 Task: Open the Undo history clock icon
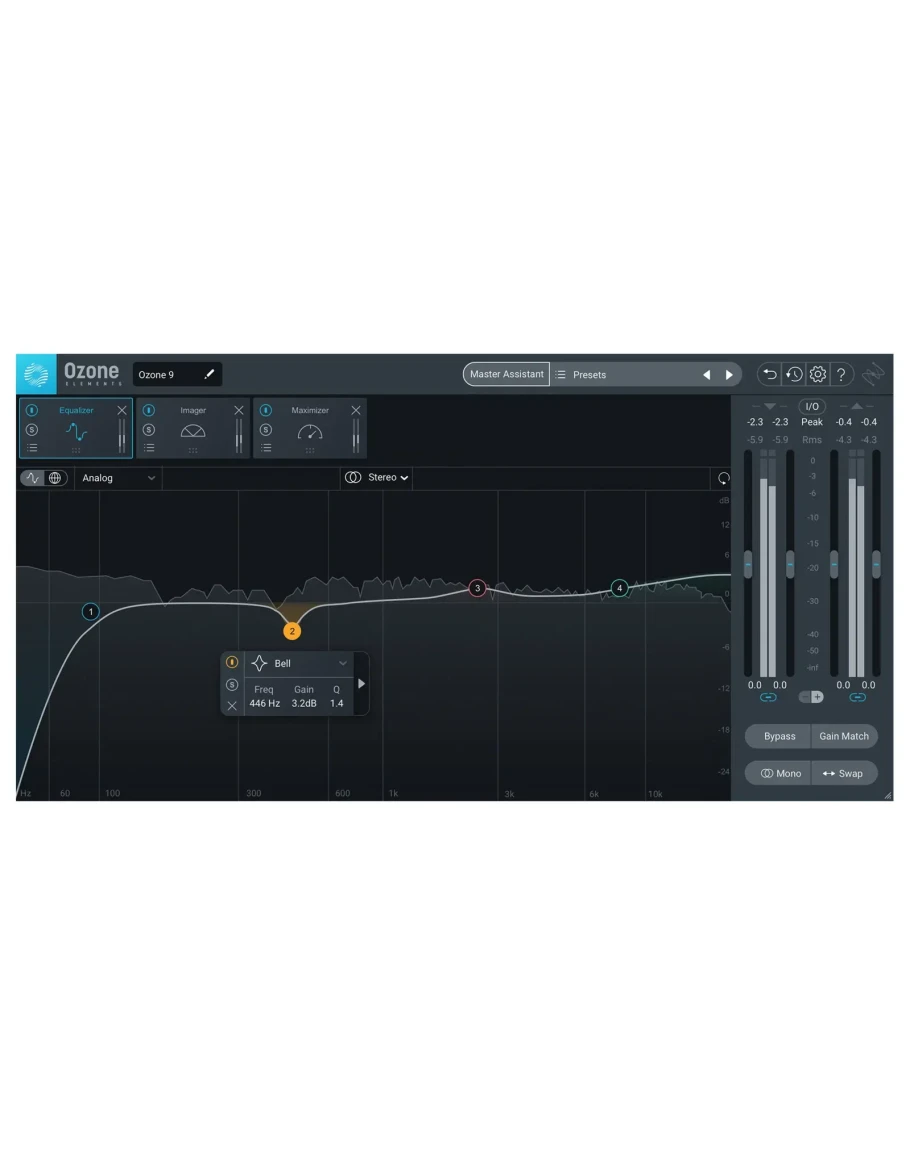pyautogui.click(x=794, y=375)
